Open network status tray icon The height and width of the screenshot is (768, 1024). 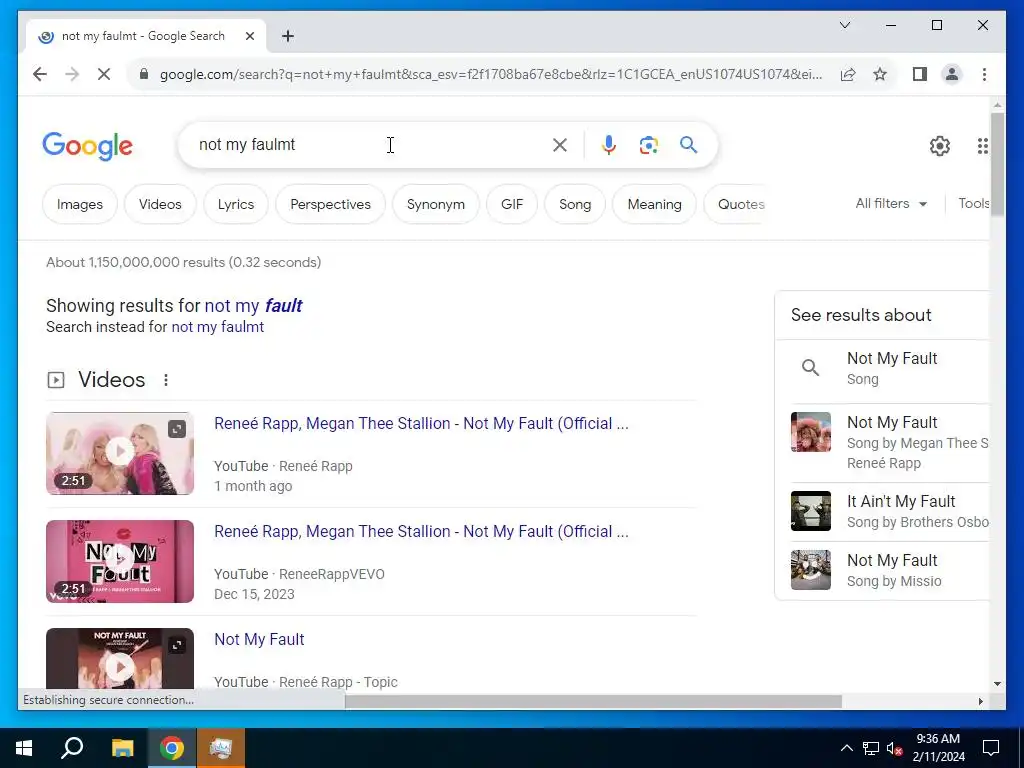point(871,748)
